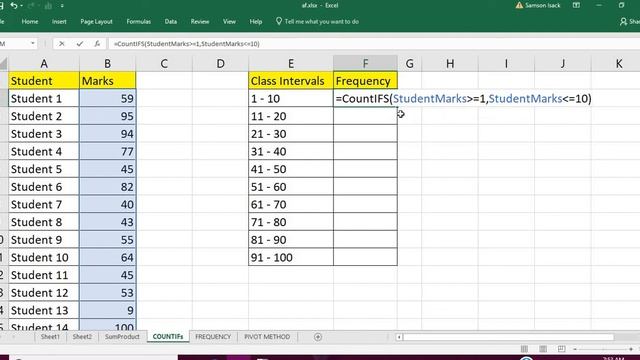The height and width of the screenshot is (360, 640).
Task: Select column A header
Action: (x=44, y=64)
